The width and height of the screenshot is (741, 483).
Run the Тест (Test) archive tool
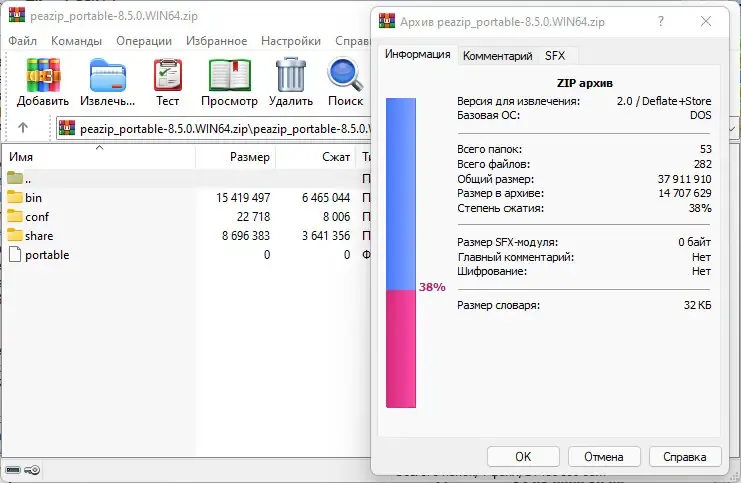click(x=168, y=75)
